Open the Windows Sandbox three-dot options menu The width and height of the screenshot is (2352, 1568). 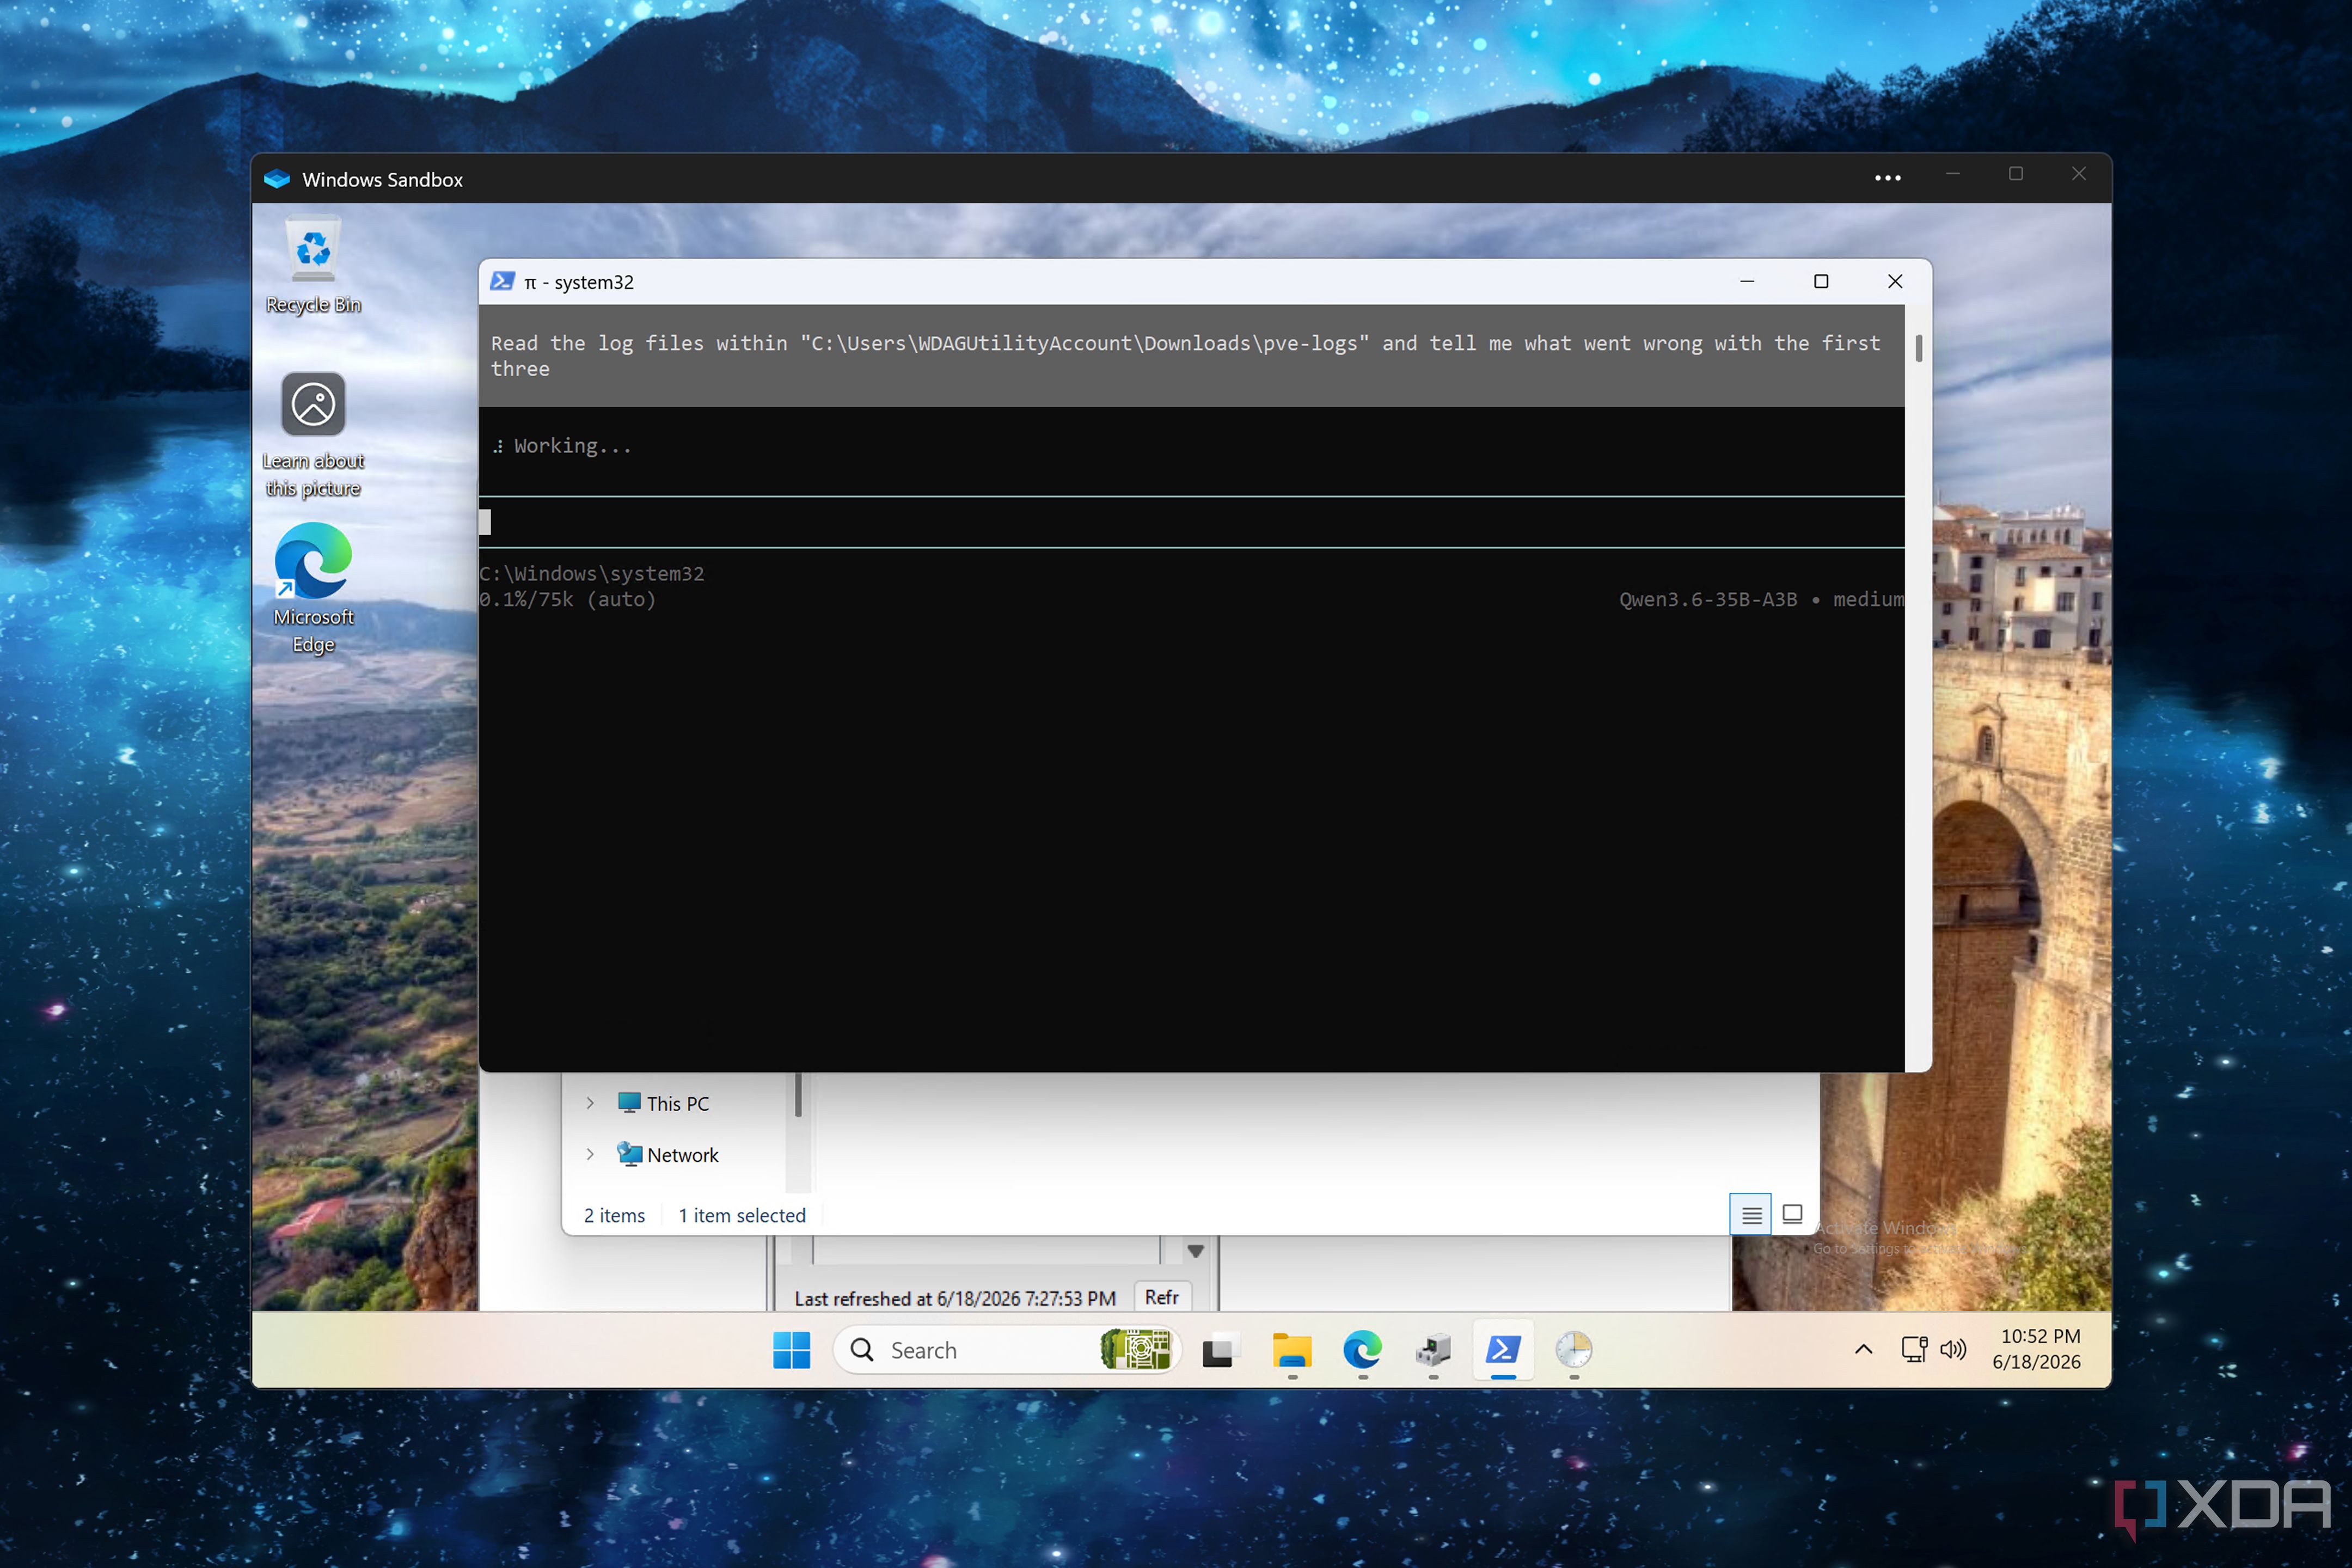click(1887, 178)
